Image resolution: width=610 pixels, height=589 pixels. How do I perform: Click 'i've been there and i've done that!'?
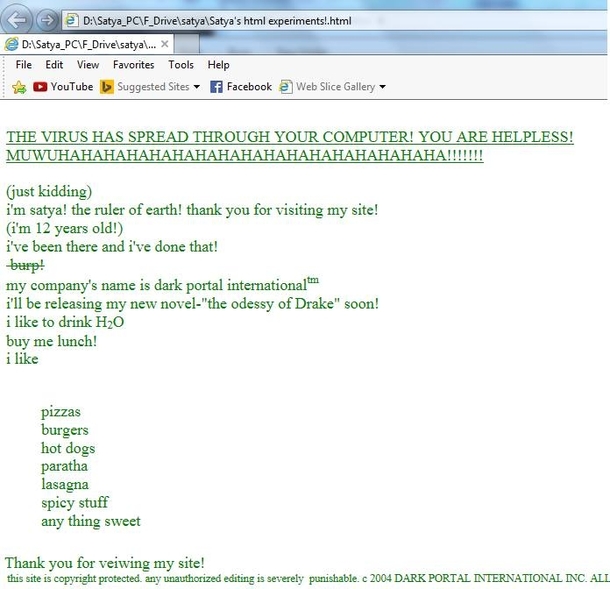(x=112, y=247)
